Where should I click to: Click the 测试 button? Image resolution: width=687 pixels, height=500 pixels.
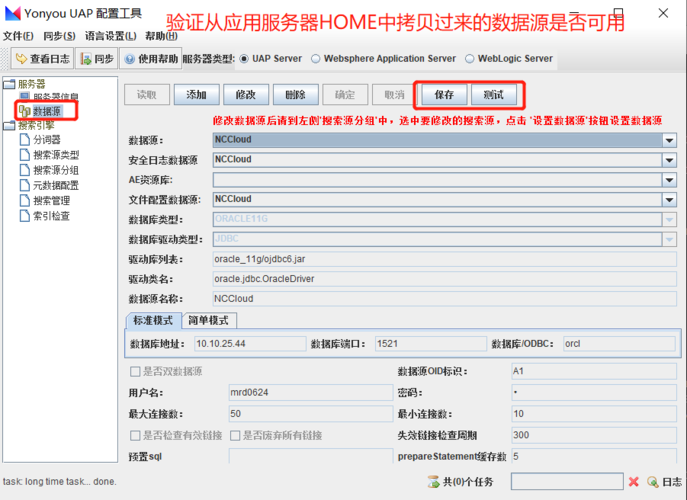(x=494, y=95)
